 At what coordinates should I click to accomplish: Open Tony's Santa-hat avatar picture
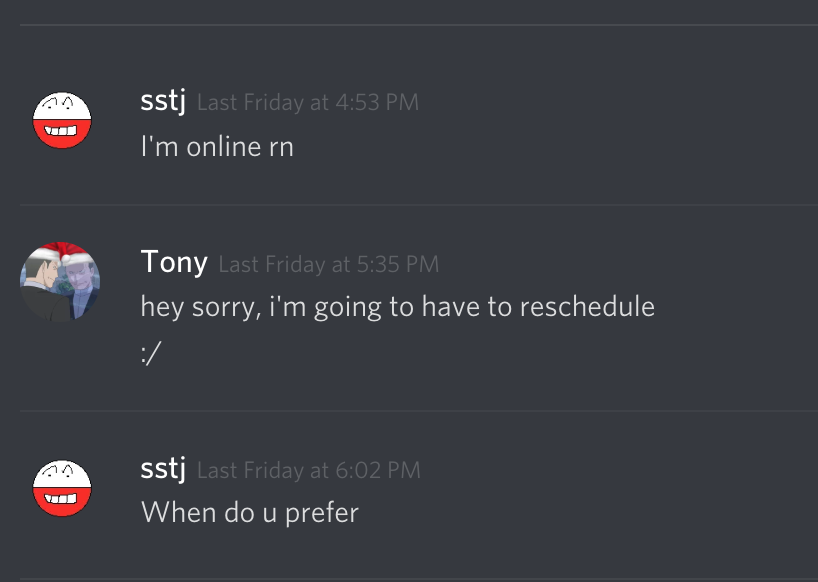pyautogui.click(x=60, y=282)
